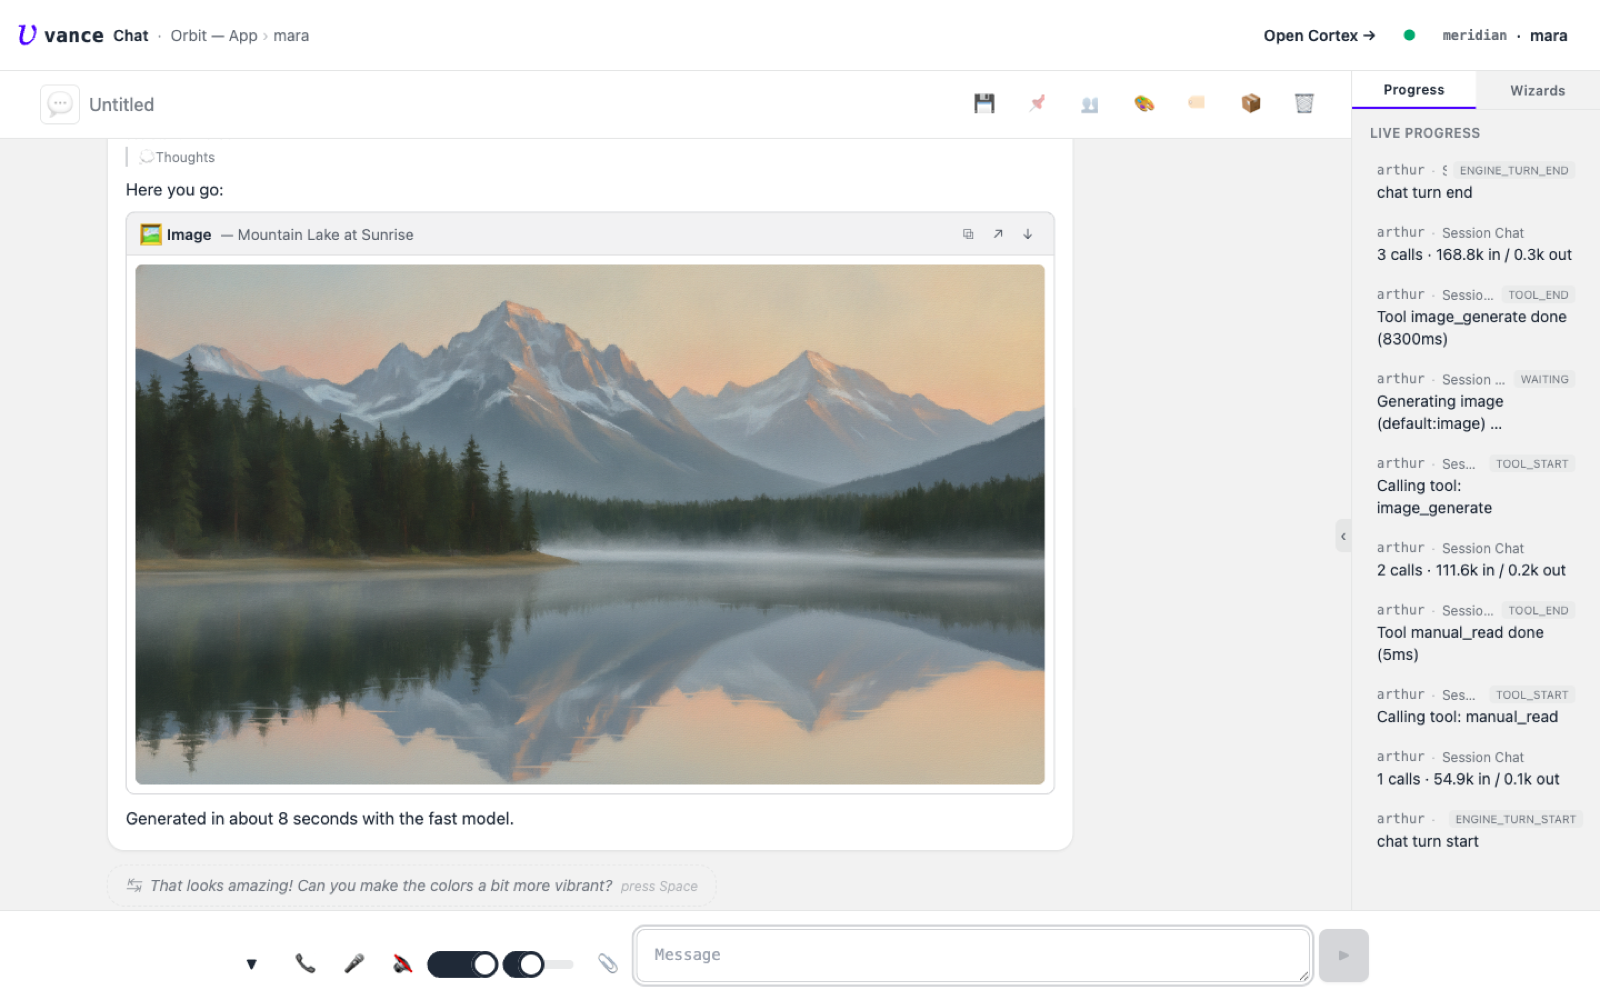The height and width of the screenshot is (1000, 1600).
Task: Click into the Message input field
Action: click(972, 955)
